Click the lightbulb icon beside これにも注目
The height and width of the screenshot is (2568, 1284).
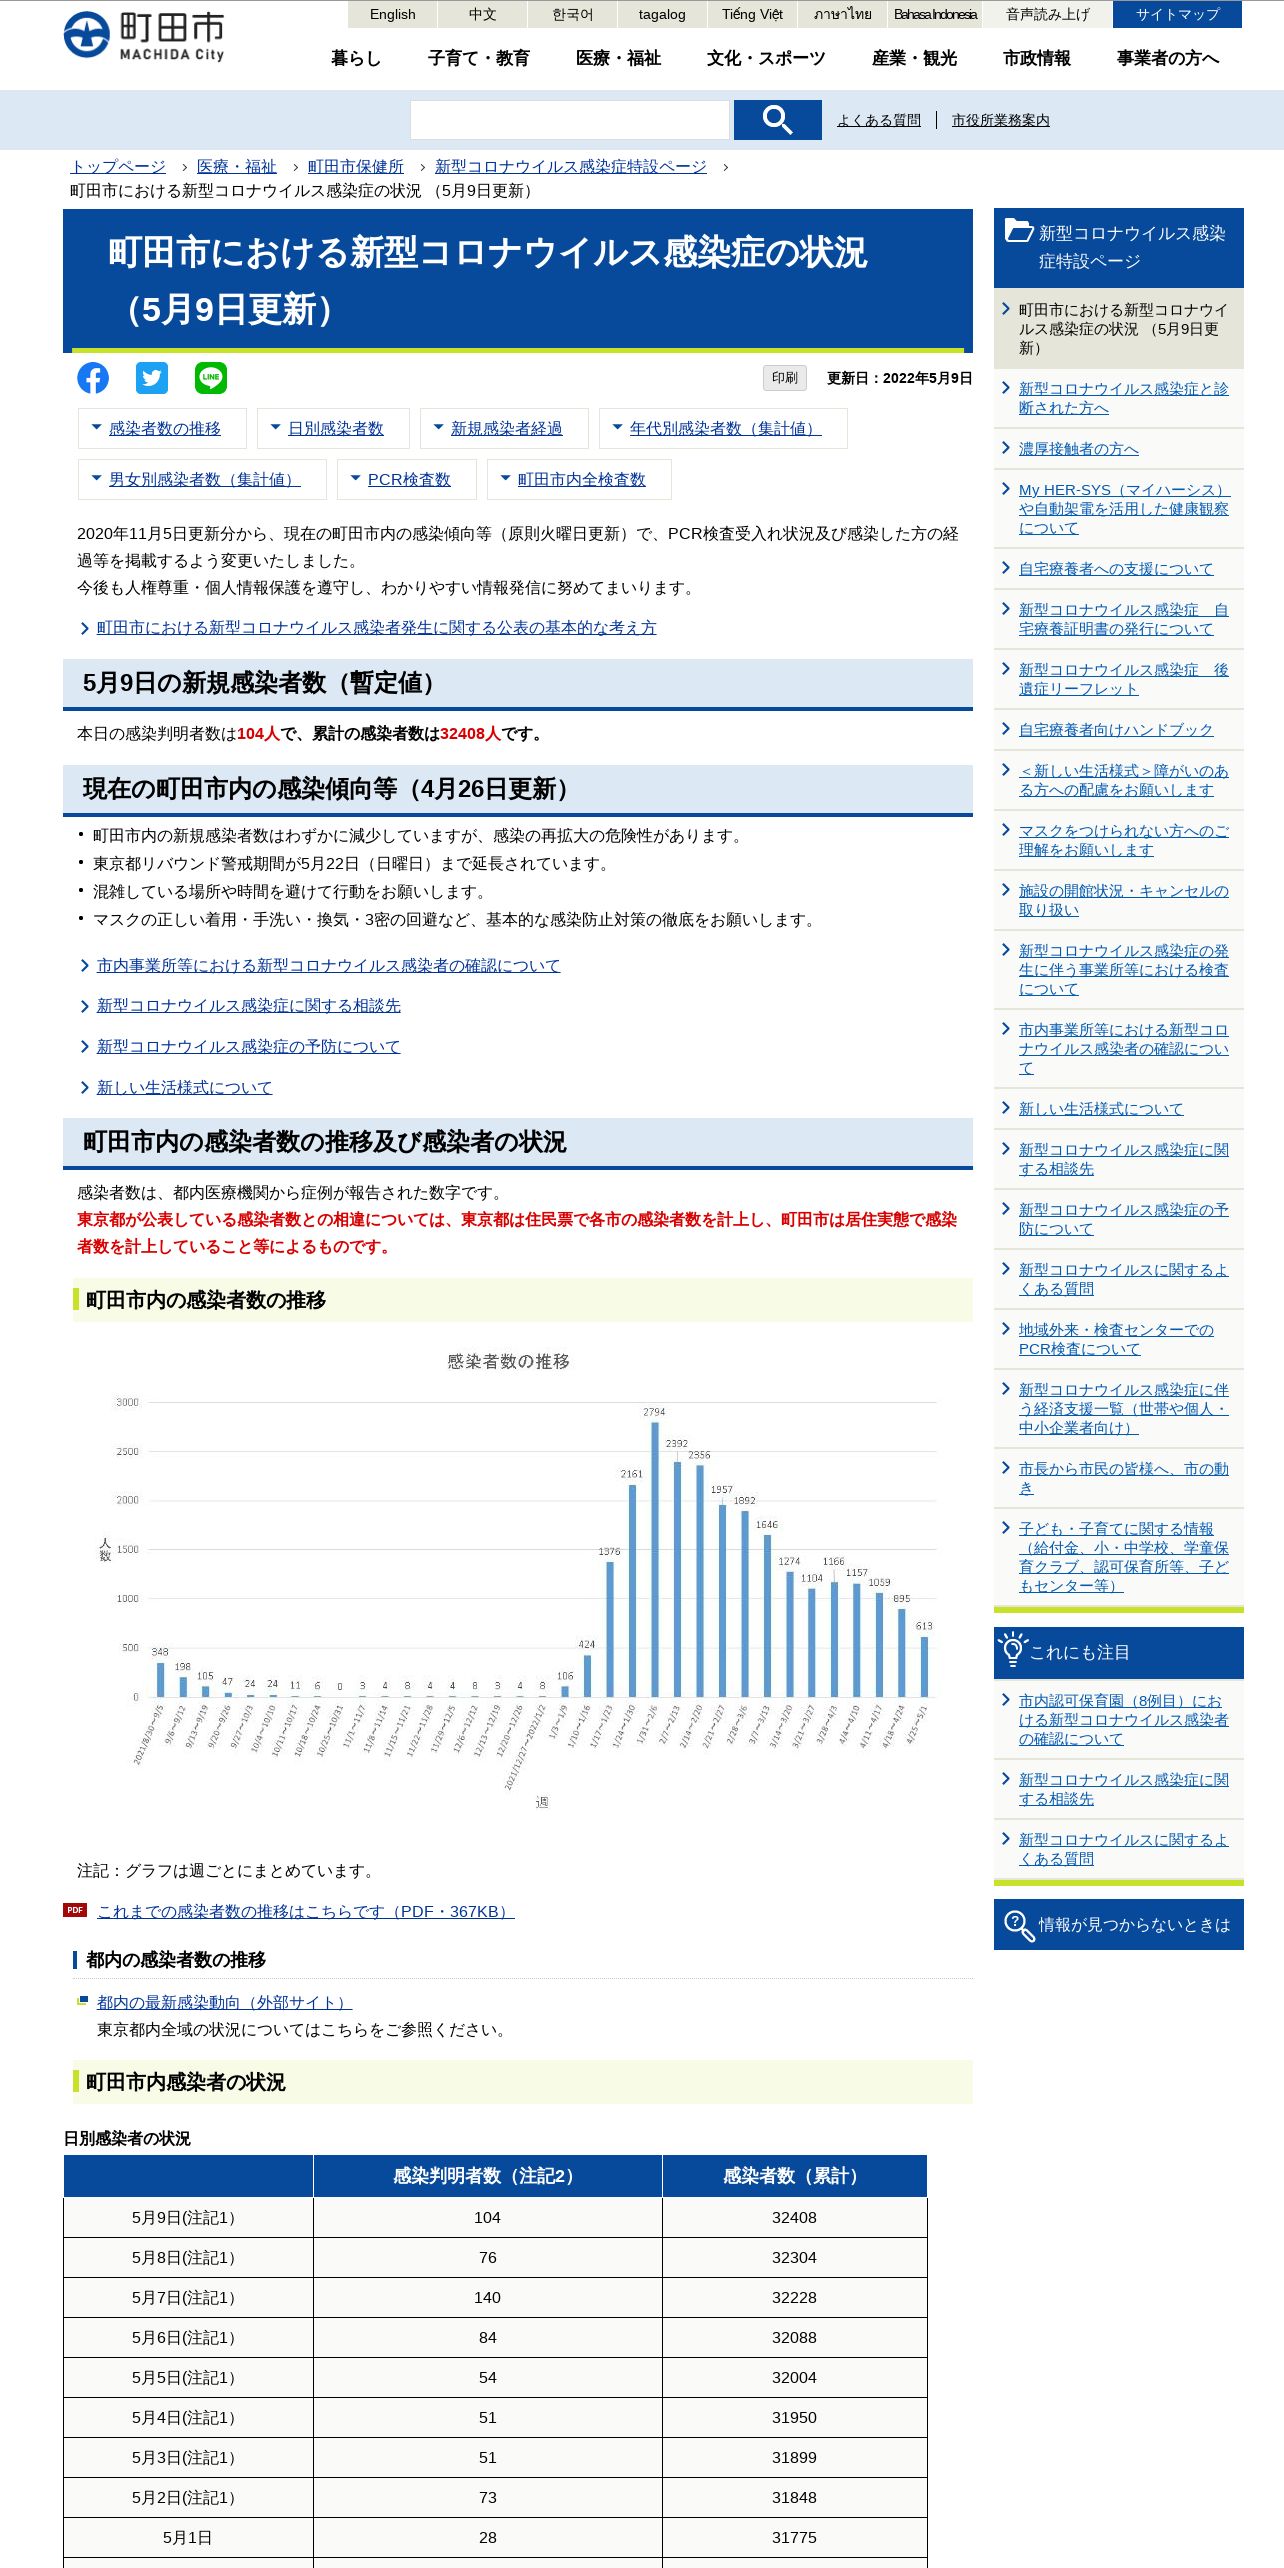pos(1012,1651)
